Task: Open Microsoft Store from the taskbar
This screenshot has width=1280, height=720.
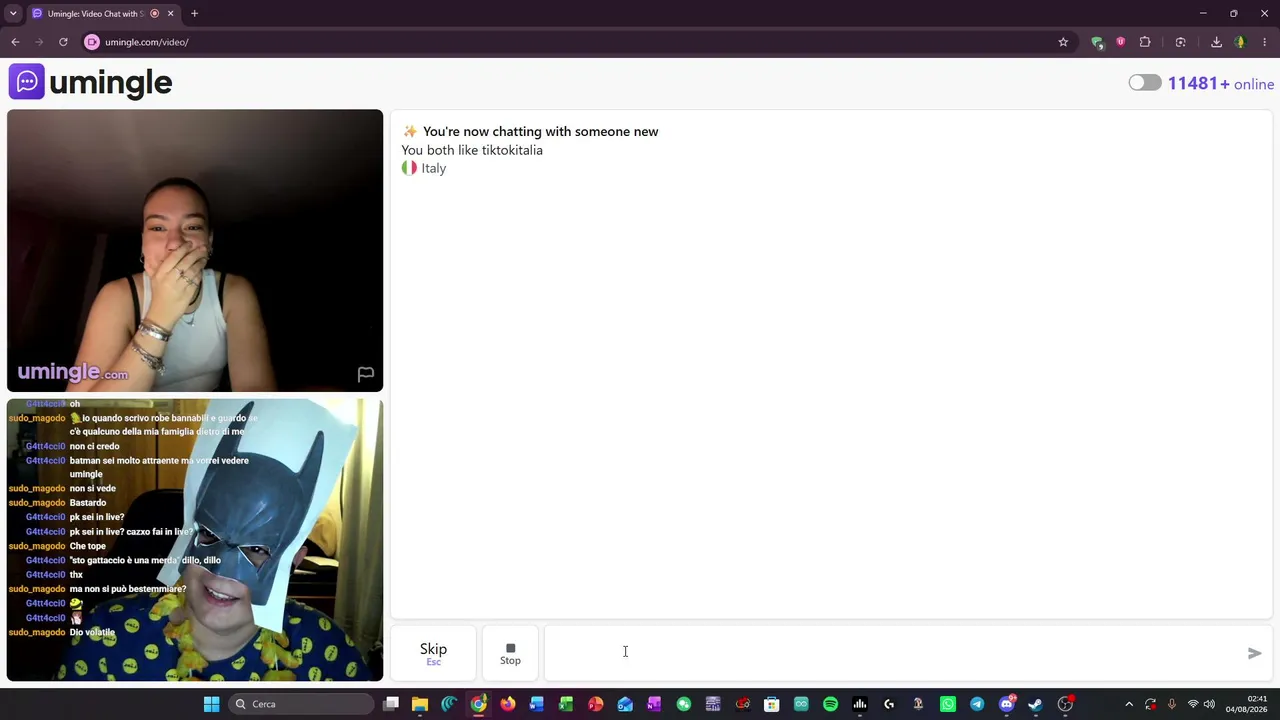Action: pyautogui.click(x=772, y=704)
